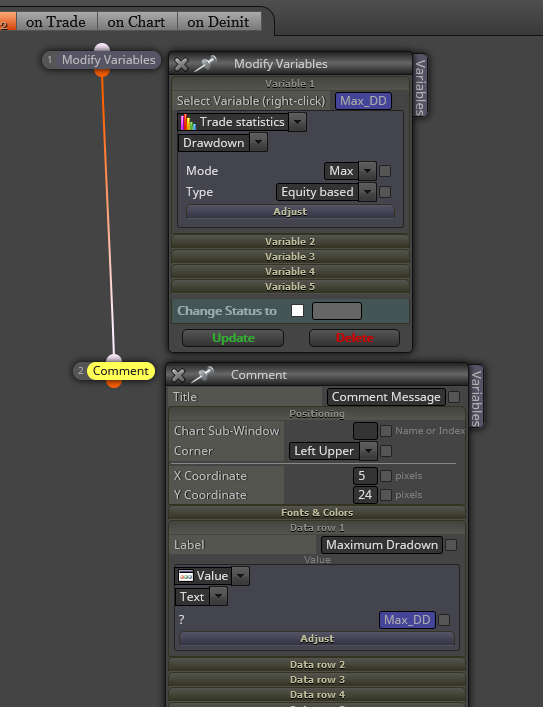Viewport: 544px width, 707px height.
Task: Expand the Variable 4 section
Action: [290, 271]
